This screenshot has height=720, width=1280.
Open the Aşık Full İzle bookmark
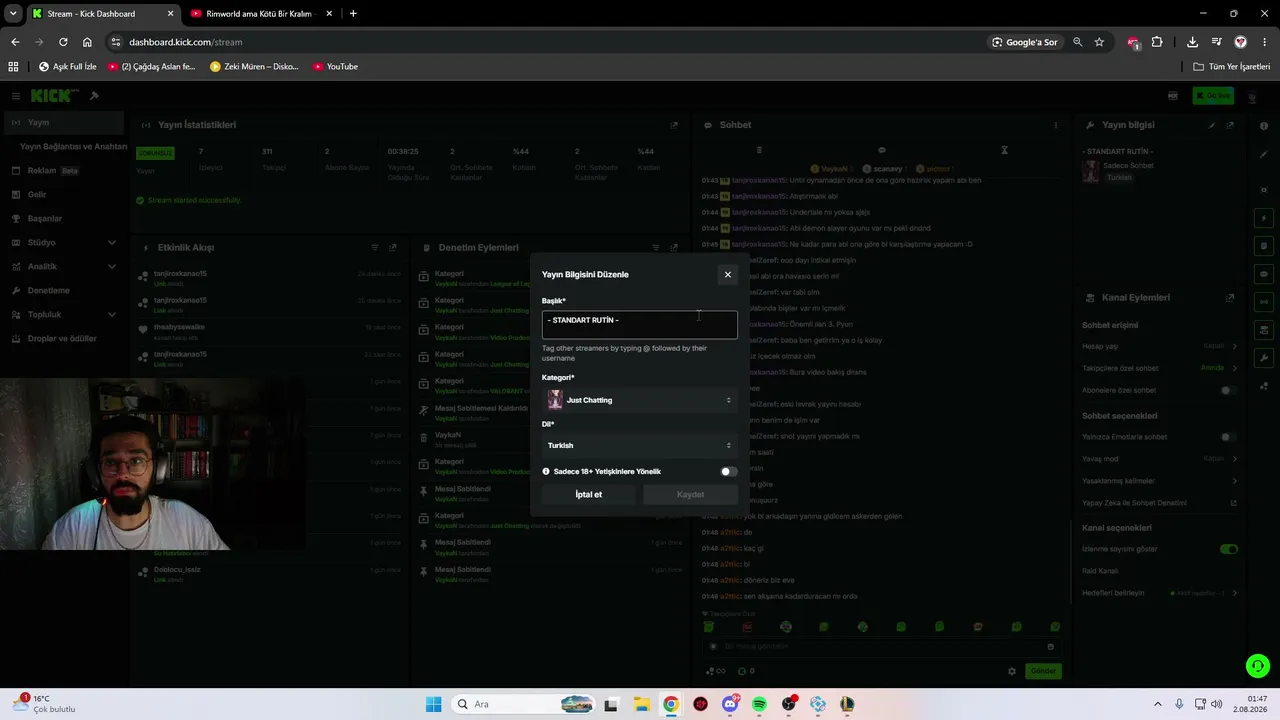pyautogui.click(x=68, y=67)
